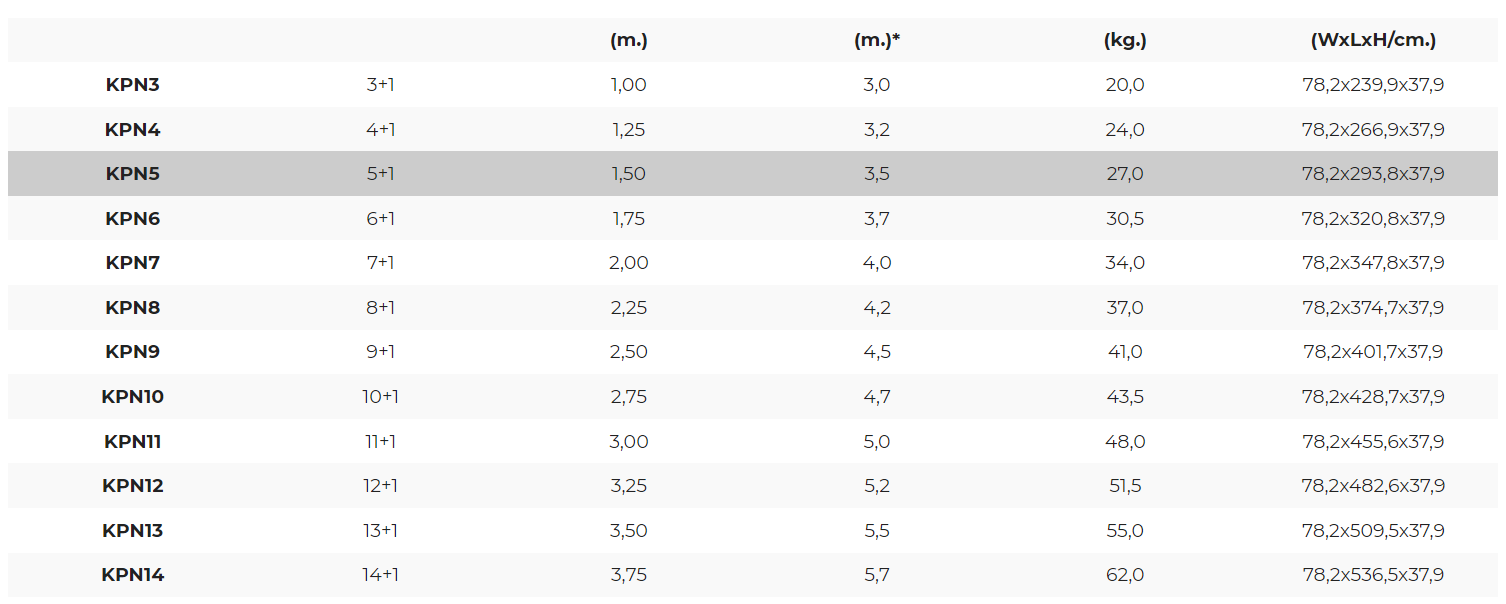Select the 62,0 weight cell for KPN14

click(1125, 575)
